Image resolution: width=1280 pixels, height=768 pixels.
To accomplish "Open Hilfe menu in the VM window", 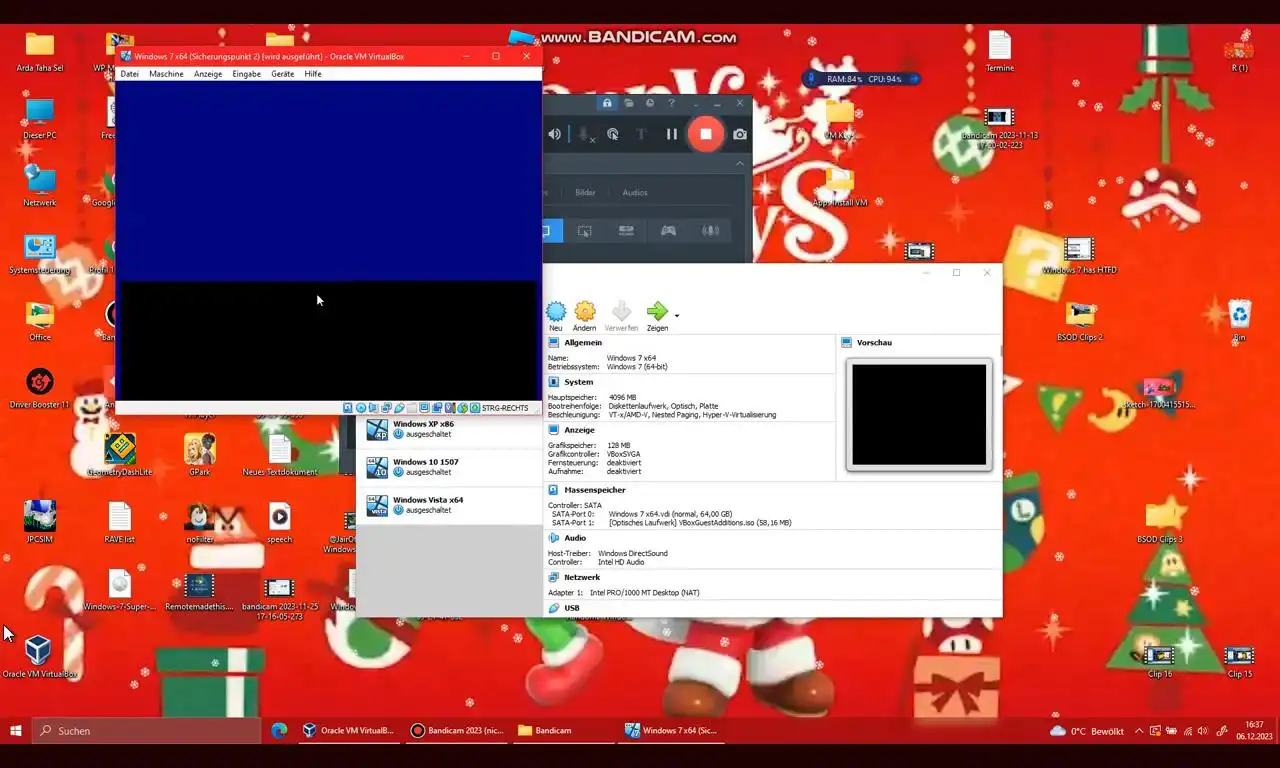I will 313,74.
